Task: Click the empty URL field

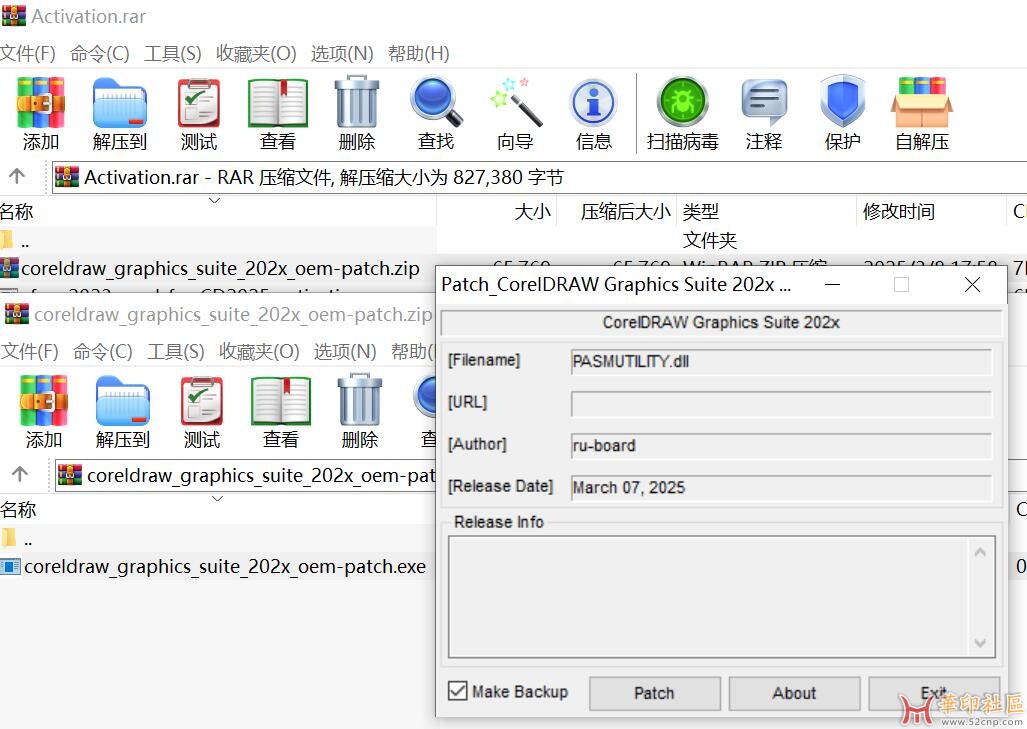Action: coord(781,403)
